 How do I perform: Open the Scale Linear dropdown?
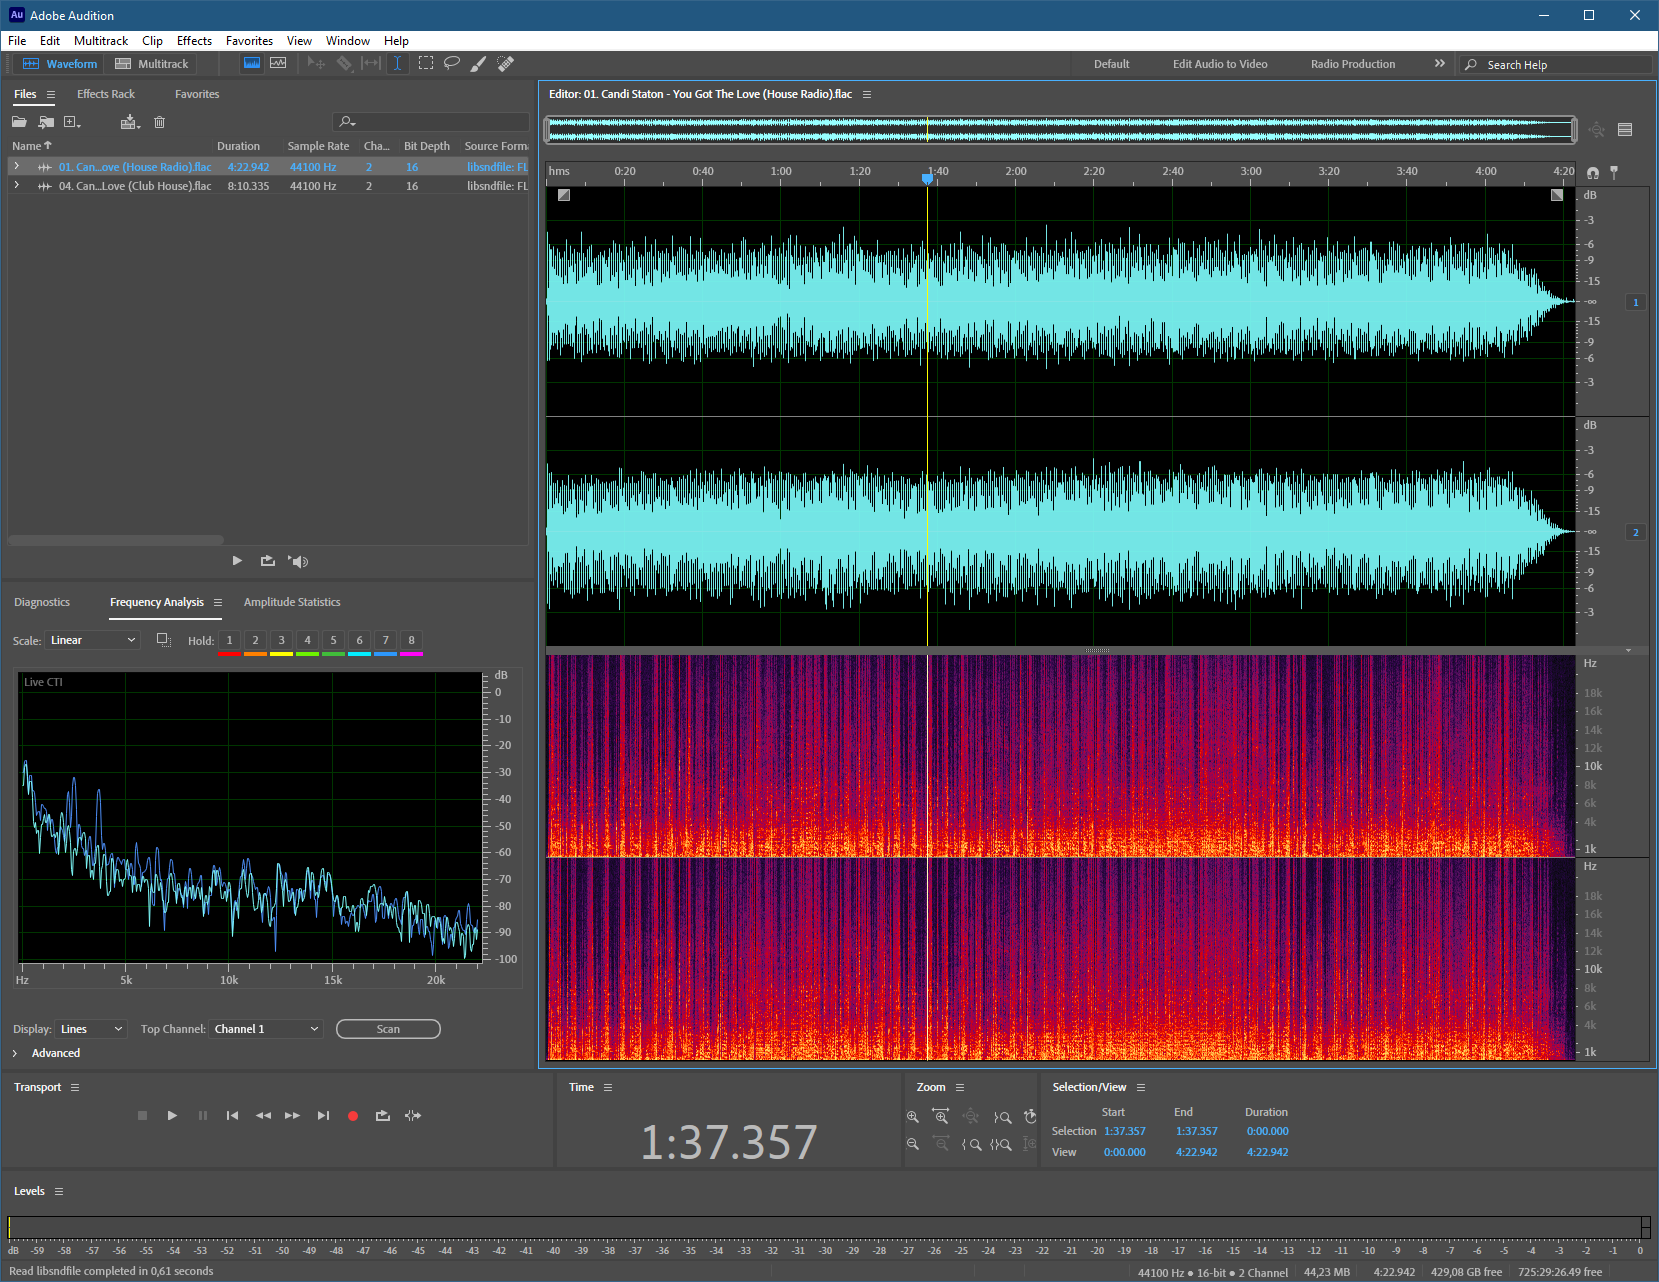click(92, 640)
